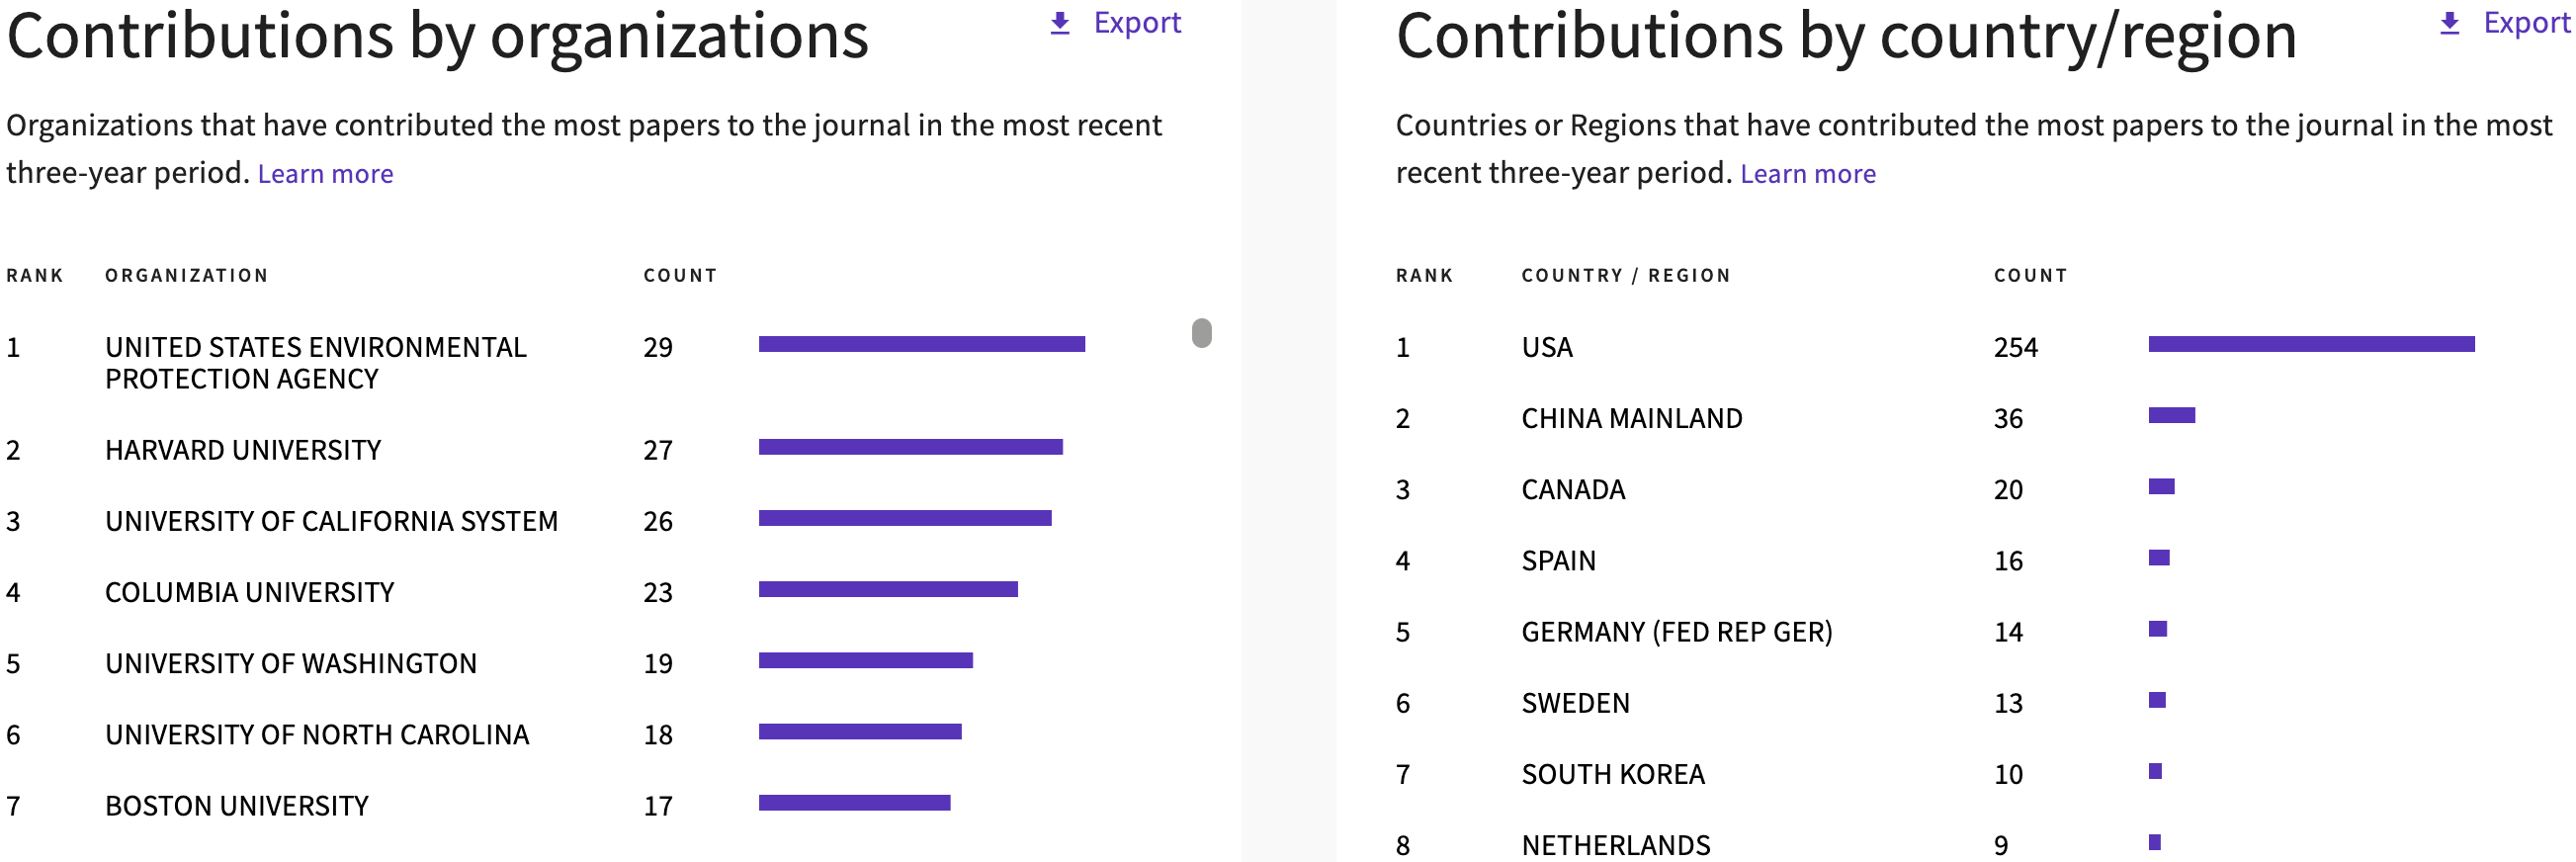Viewport: 2576px width, 862px height.
Task: Click the country/region Export download icon
Action: (2449, 23)
